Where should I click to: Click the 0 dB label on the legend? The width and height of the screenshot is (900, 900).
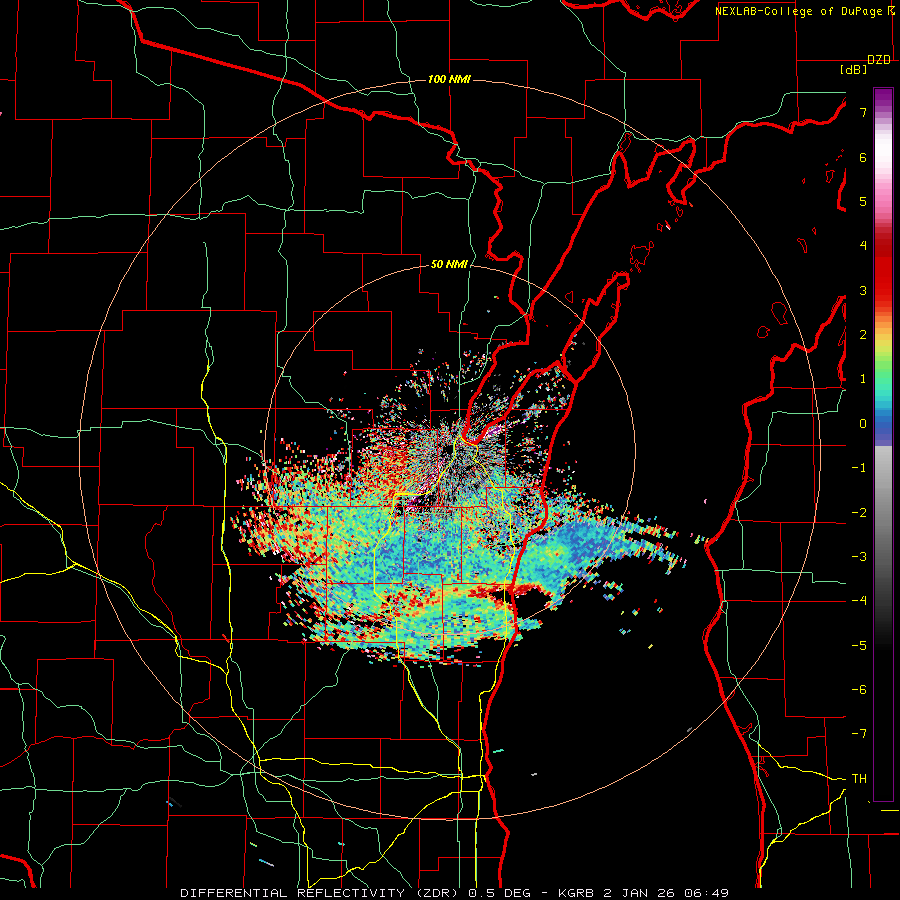tap(863, 424)
